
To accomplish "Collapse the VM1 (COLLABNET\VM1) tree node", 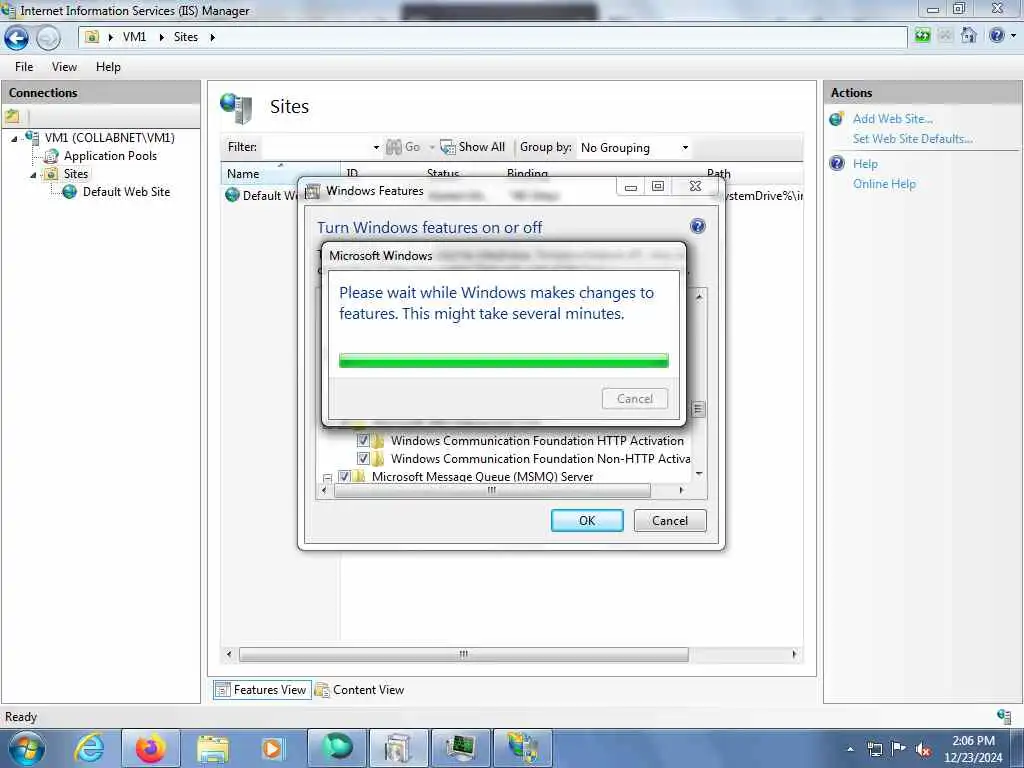I will point(14,138).
